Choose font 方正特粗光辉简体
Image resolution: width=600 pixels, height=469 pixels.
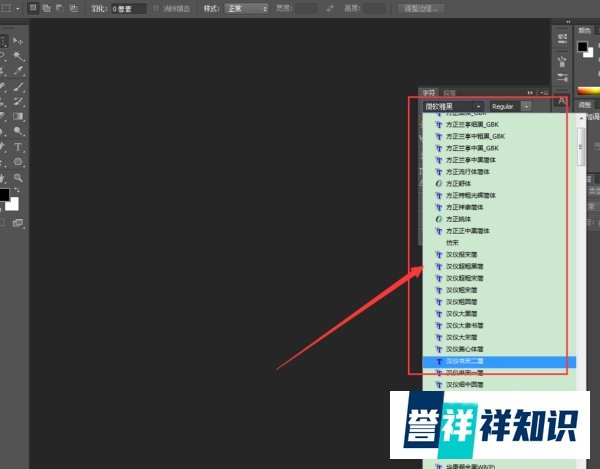tap(499, 195)
